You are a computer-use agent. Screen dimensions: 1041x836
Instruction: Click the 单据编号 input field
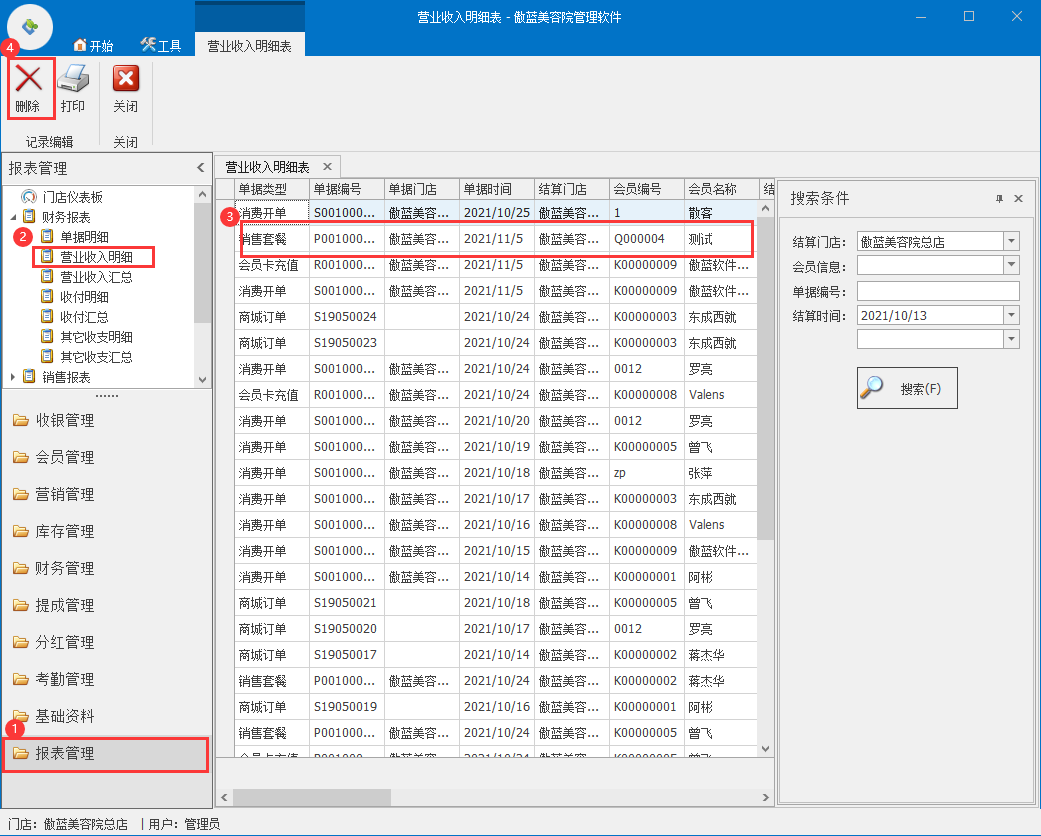937,291
